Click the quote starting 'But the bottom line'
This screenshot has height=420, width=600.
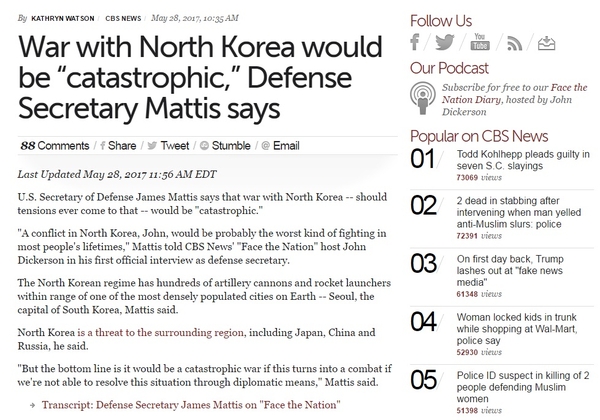pyautogui.click(x=204, y=375)
